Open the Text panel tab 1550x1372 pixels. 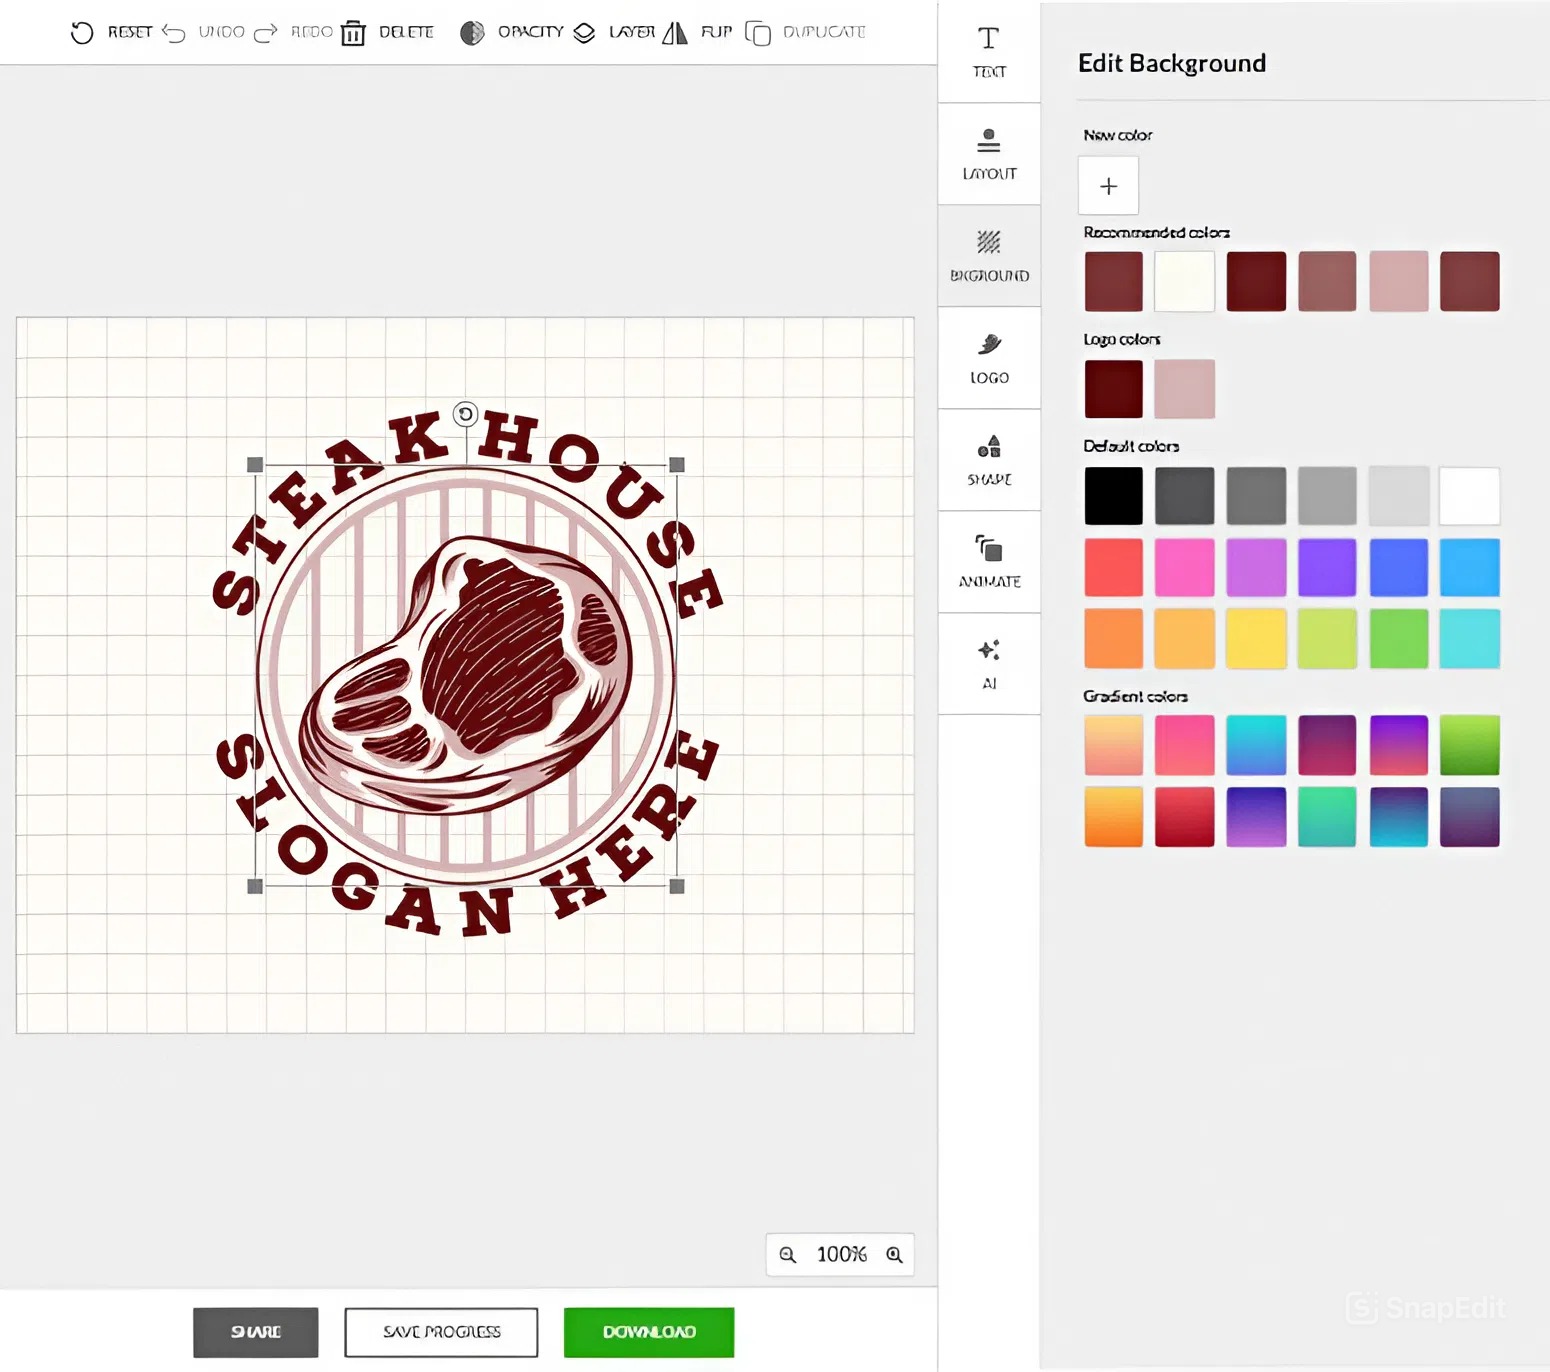pyautogui.click(x=989, y=52)
